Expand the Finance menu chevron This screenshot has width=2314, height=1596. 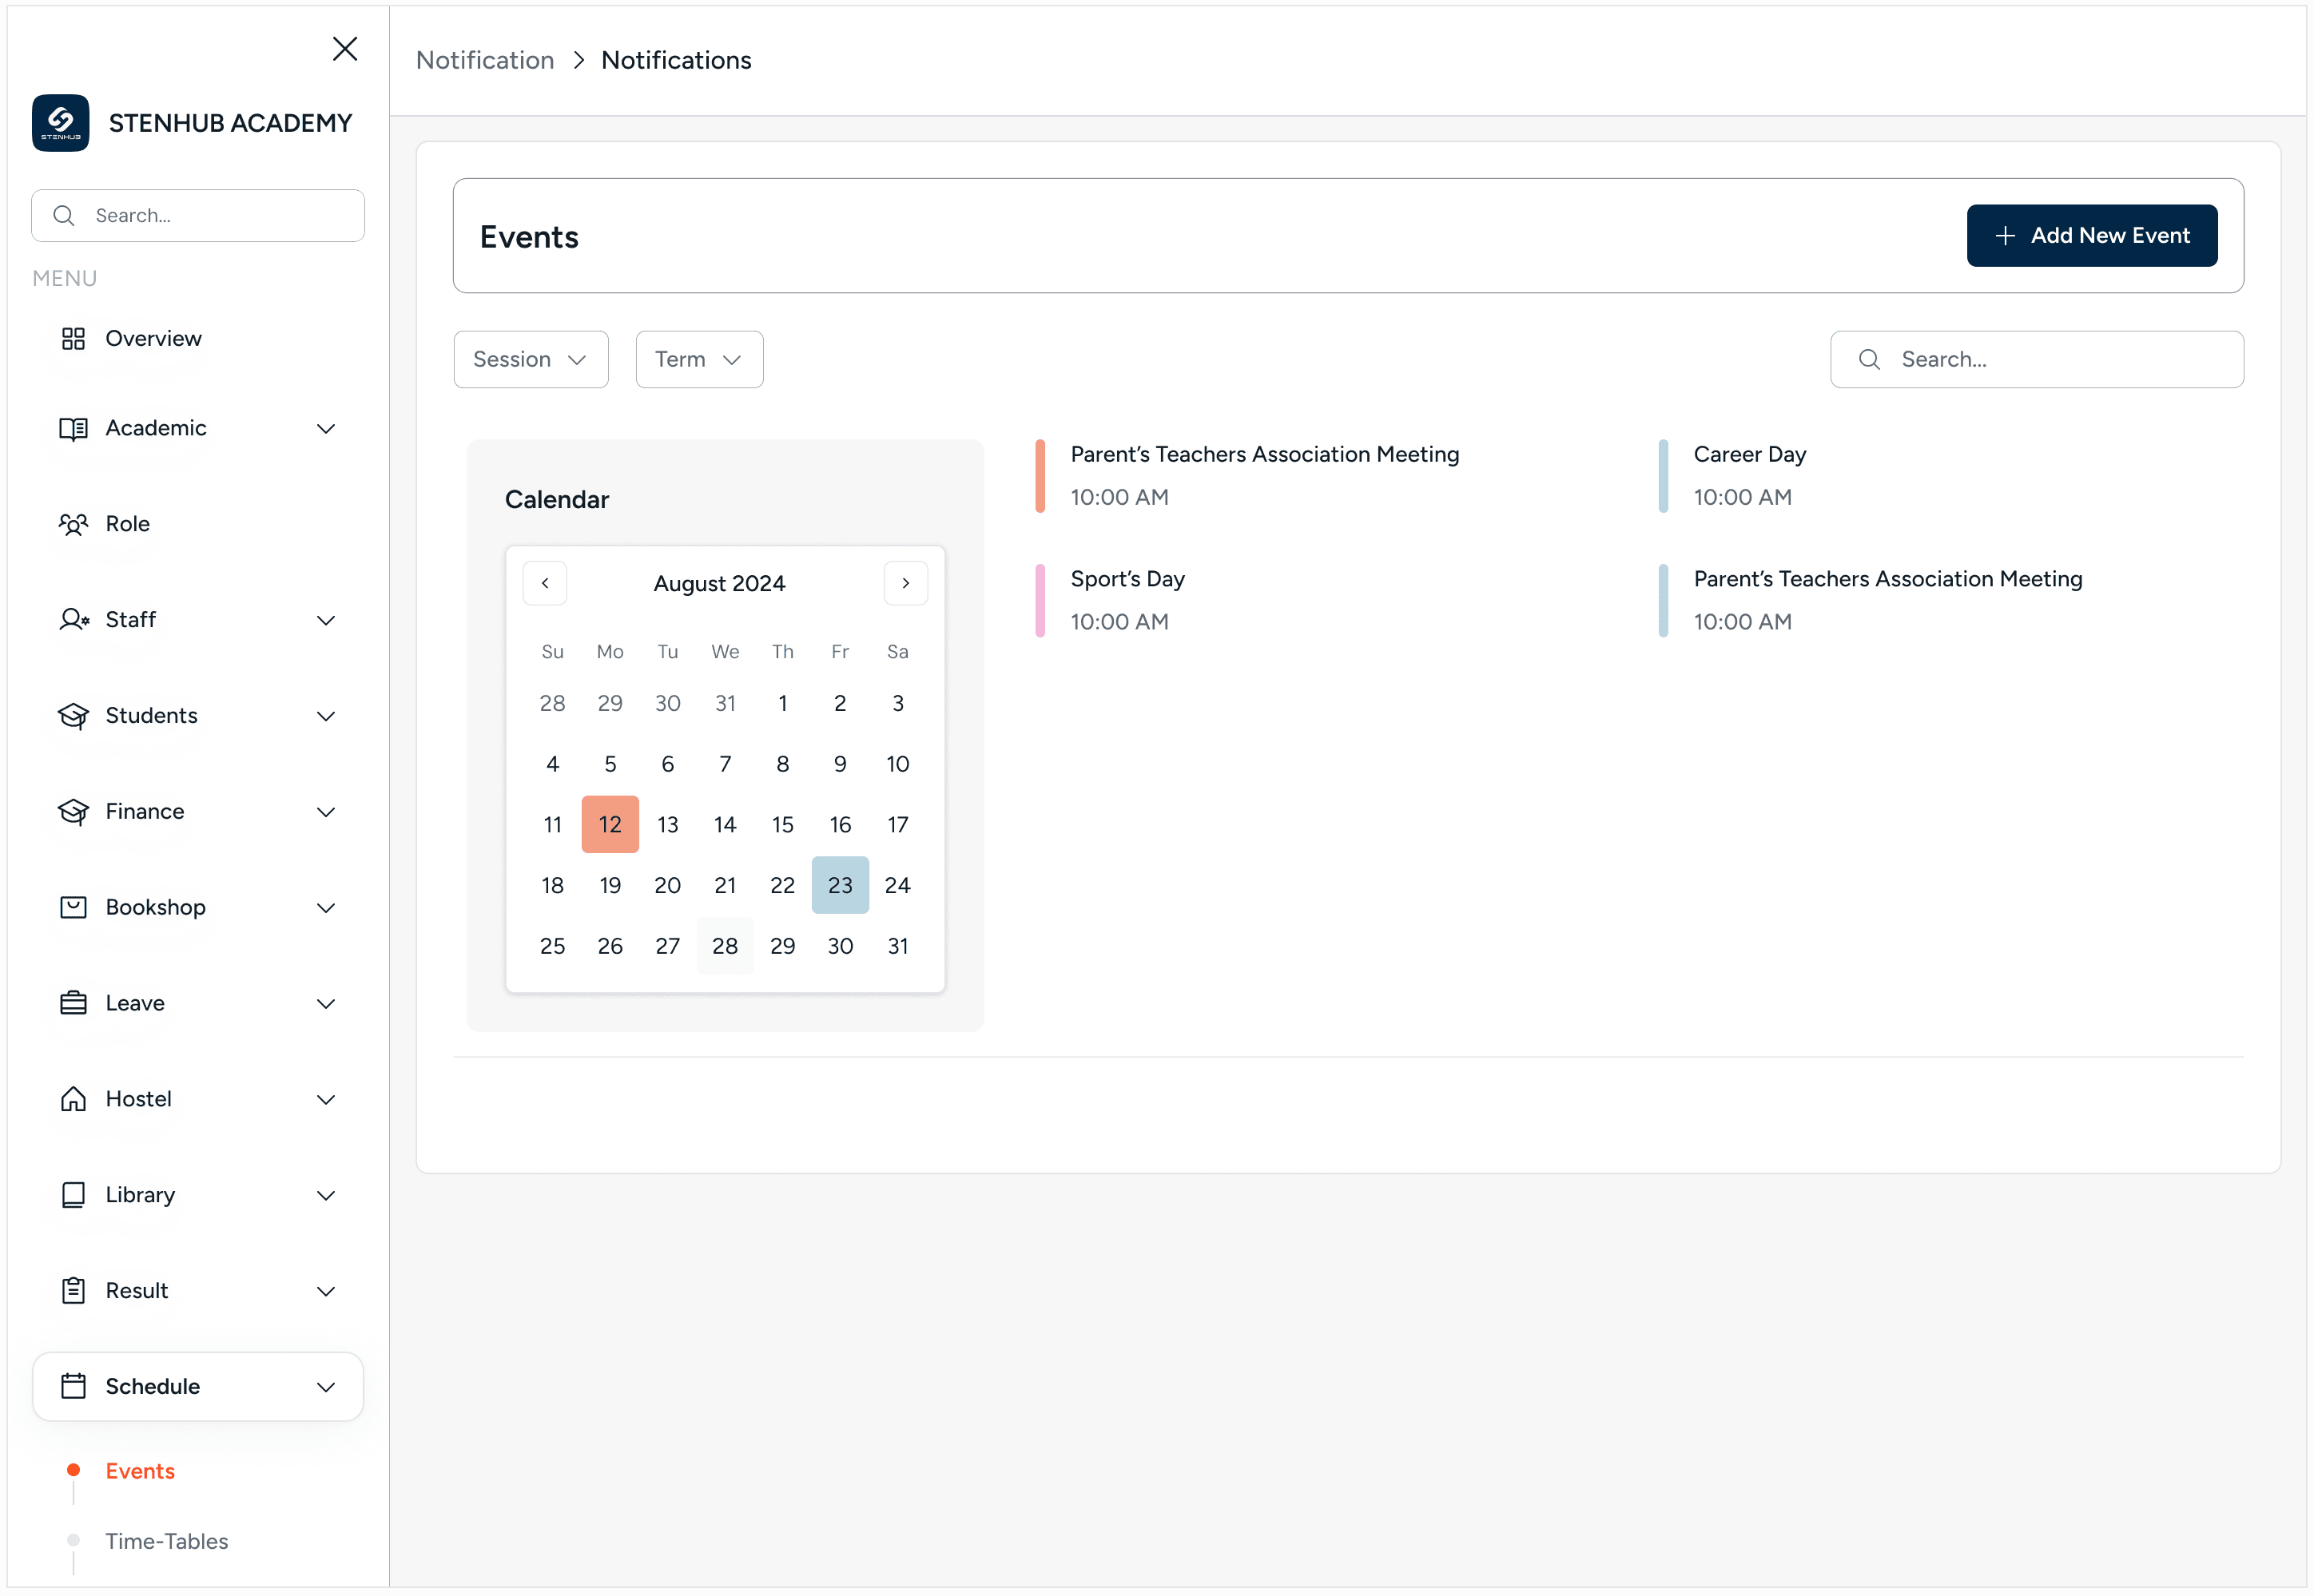(326, 812)
